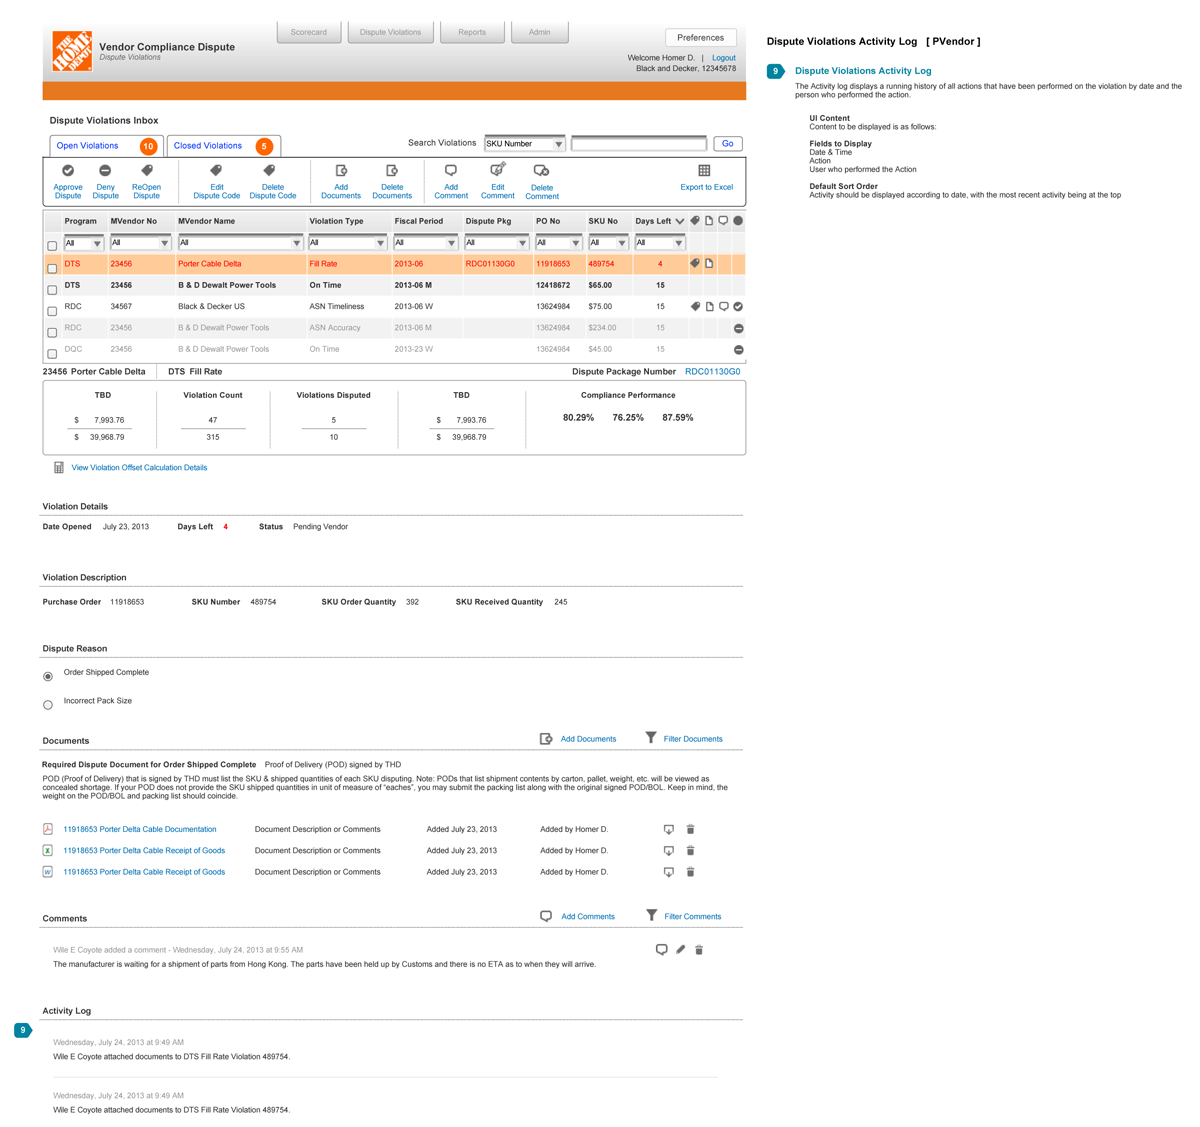Click the ReOpen Dispute tag icon
1200x1127 pixels.
pos(147,171)
